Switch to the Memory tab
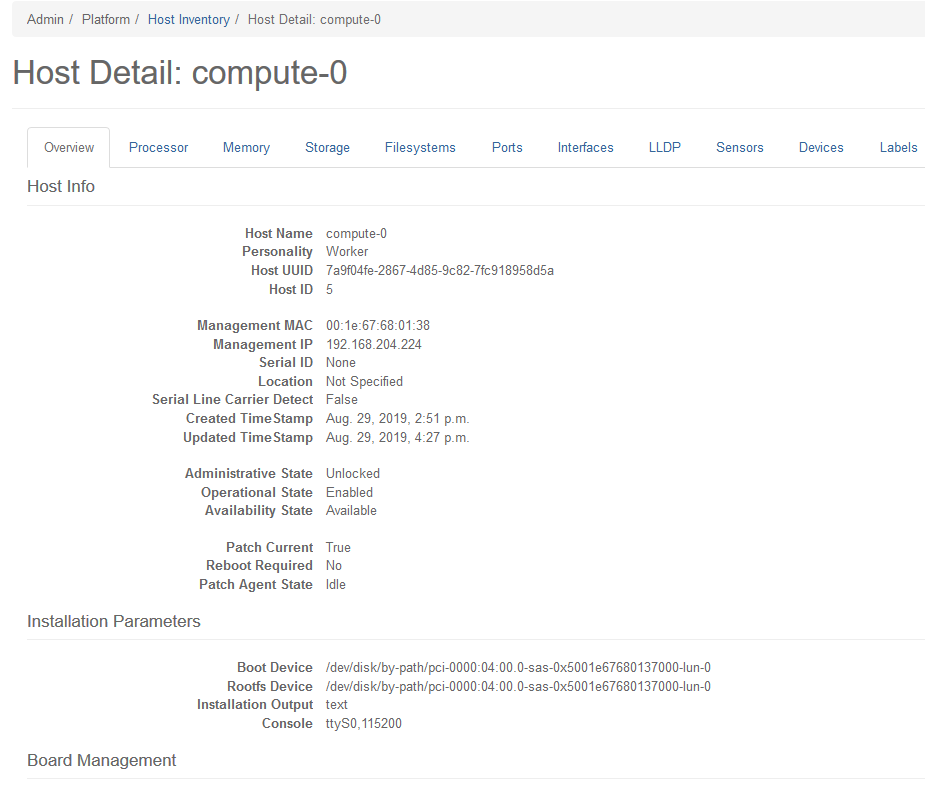This screenshot has width=925, height=792. (246, 147)
